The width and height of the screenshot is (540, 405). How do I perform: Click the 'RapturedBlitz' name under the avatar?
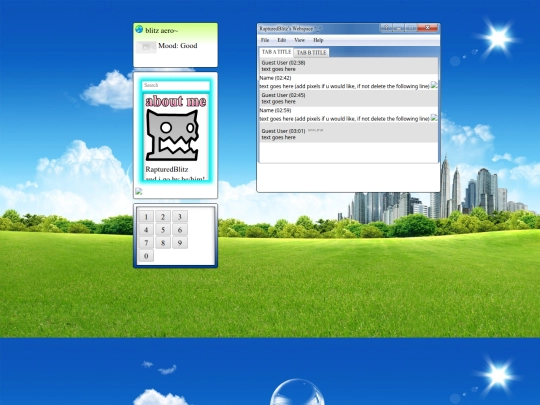point(167,169)
